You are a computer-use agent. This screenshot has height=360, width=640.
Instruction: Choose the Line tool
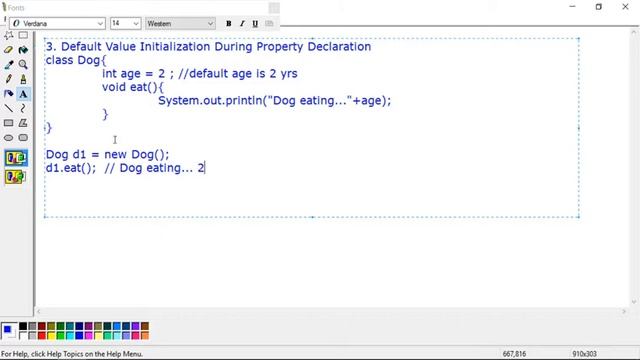pos(9,108)
